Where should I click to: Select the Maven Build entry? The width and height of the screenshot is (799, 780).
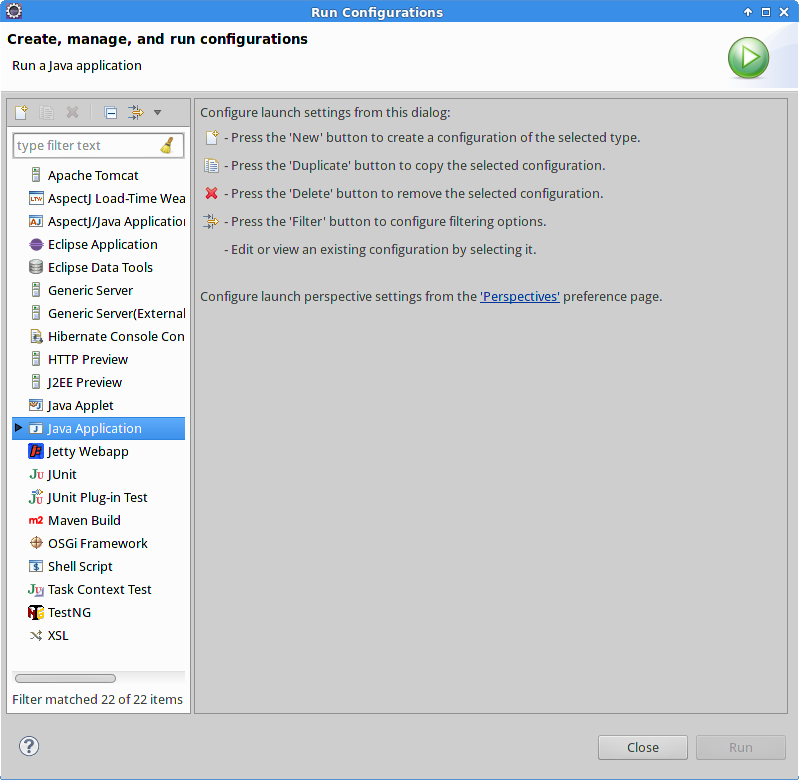(x=85, y=520)
